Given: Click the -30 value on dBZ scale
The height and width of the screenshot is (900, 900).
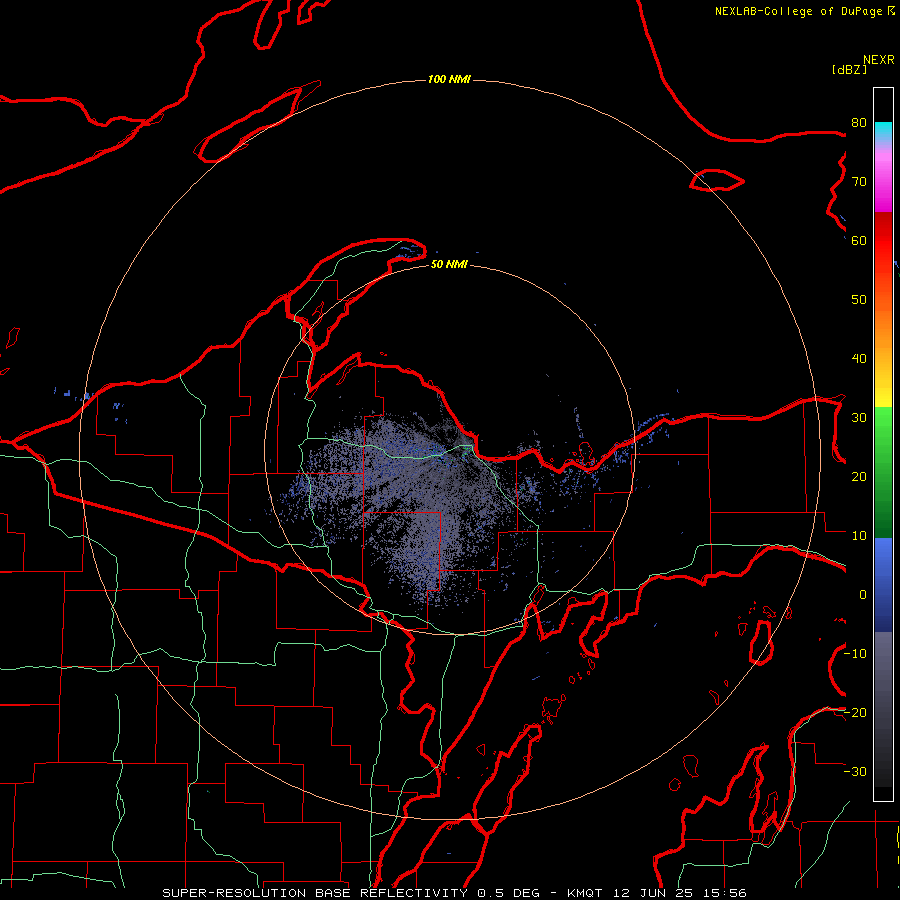Looking at the screenshot, I should pos(856,772).
